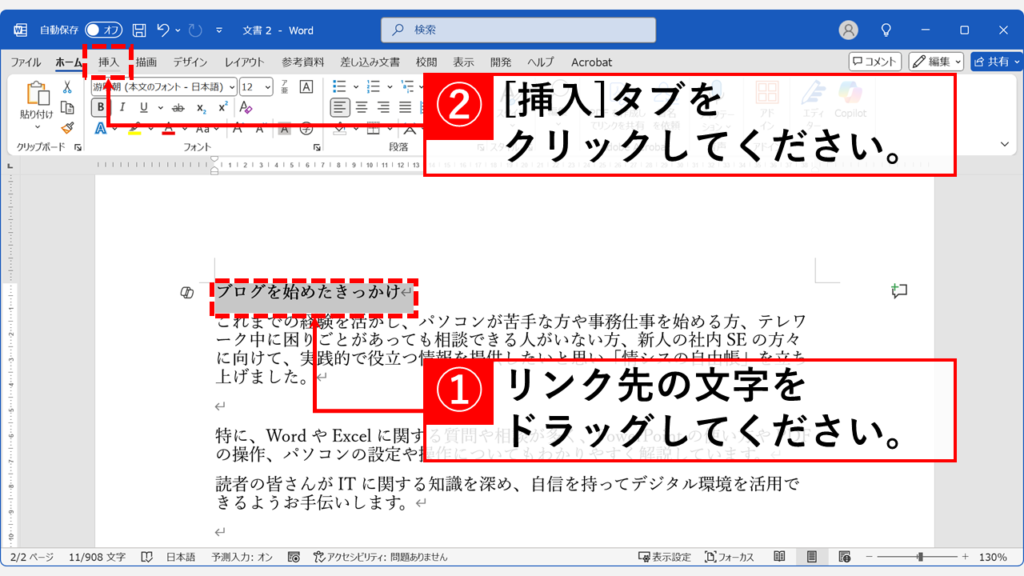Open the 差し込み文書 tab
Screen dimensions: 1024x576
coord(370,62)
